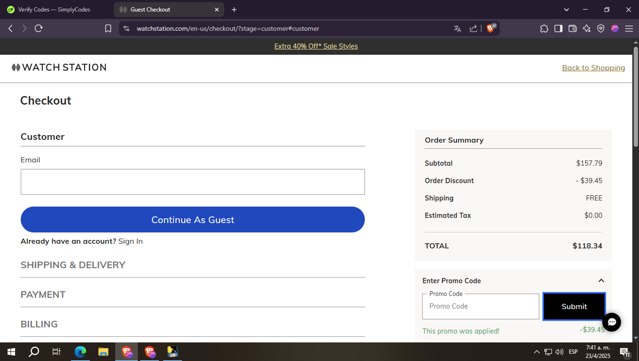Click the BILLING section heading

click(39, 324)
